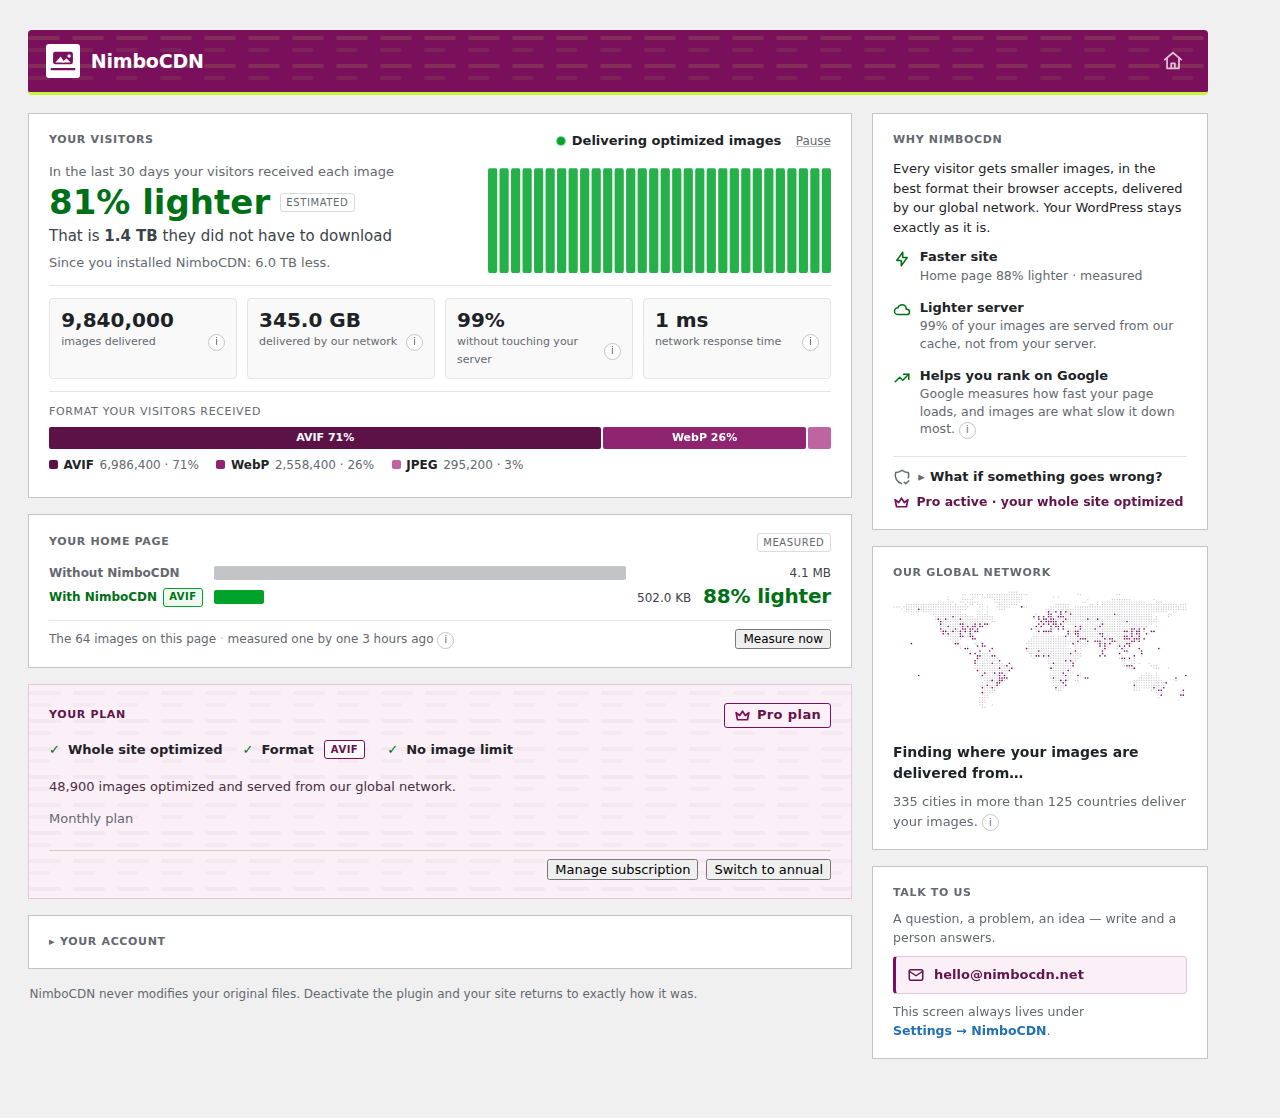
Task: Click the NimboCDN logo icon
Action: pyautogui.click(x=63, y=61)
